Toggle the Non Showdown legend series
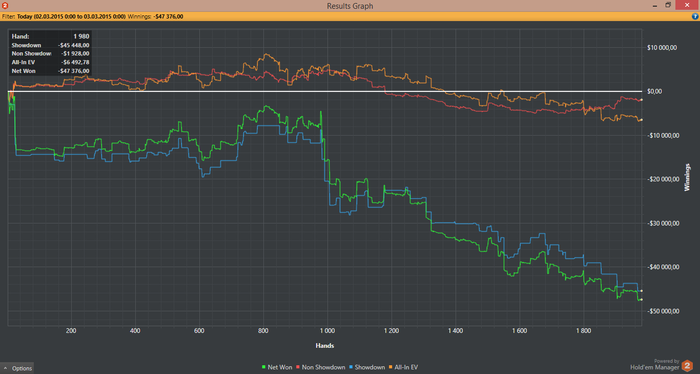The width and height of the screenshot is (700, 374). [321, 367]
